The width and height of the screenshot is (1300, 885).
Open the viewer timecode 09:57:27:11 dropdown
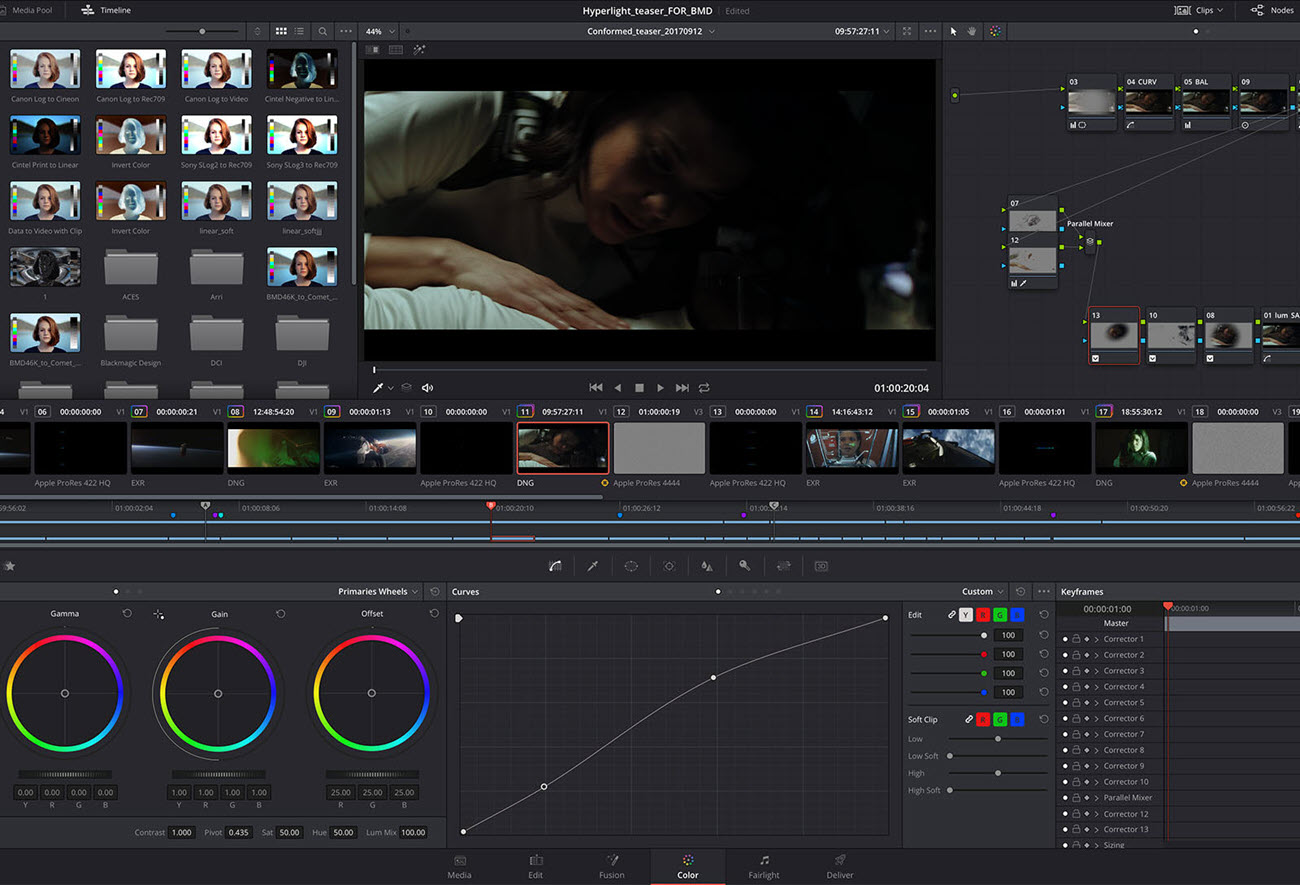coord(862,31)
